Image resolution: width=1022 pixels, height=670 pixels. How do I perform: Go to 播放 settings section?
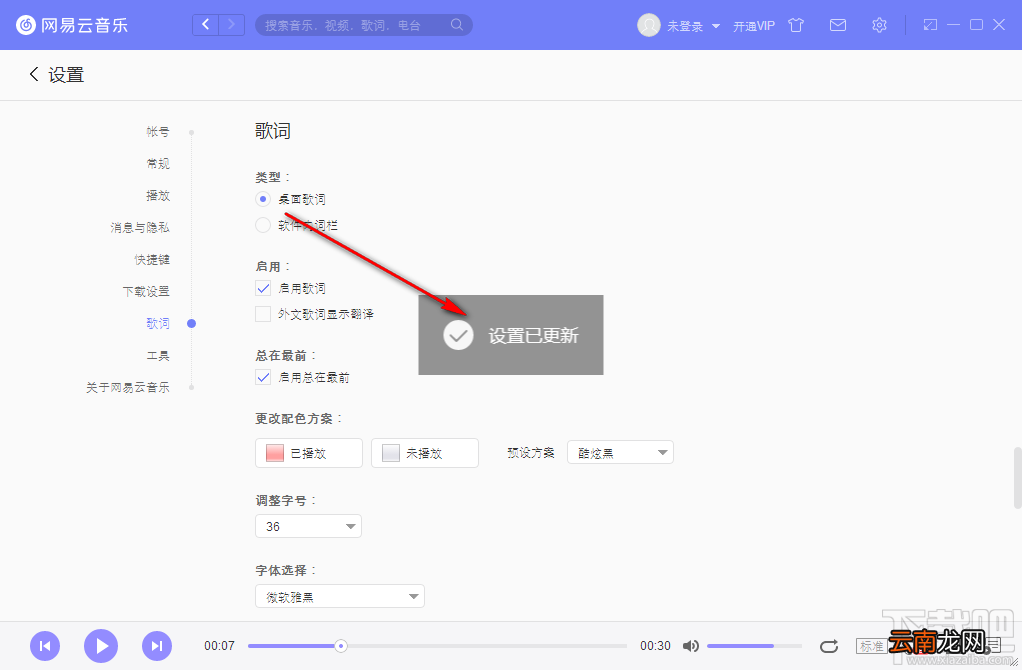[158, 196]
